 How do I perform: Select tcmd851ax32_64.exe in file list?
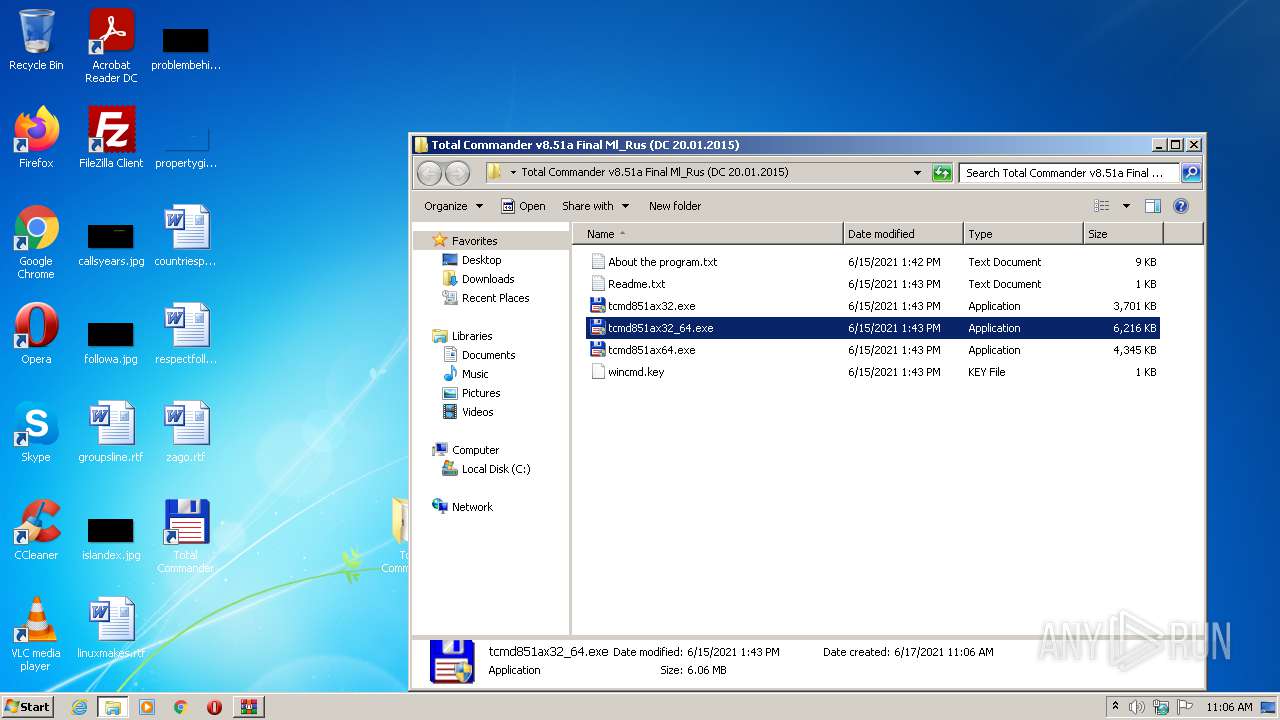[x=873, y=328]
